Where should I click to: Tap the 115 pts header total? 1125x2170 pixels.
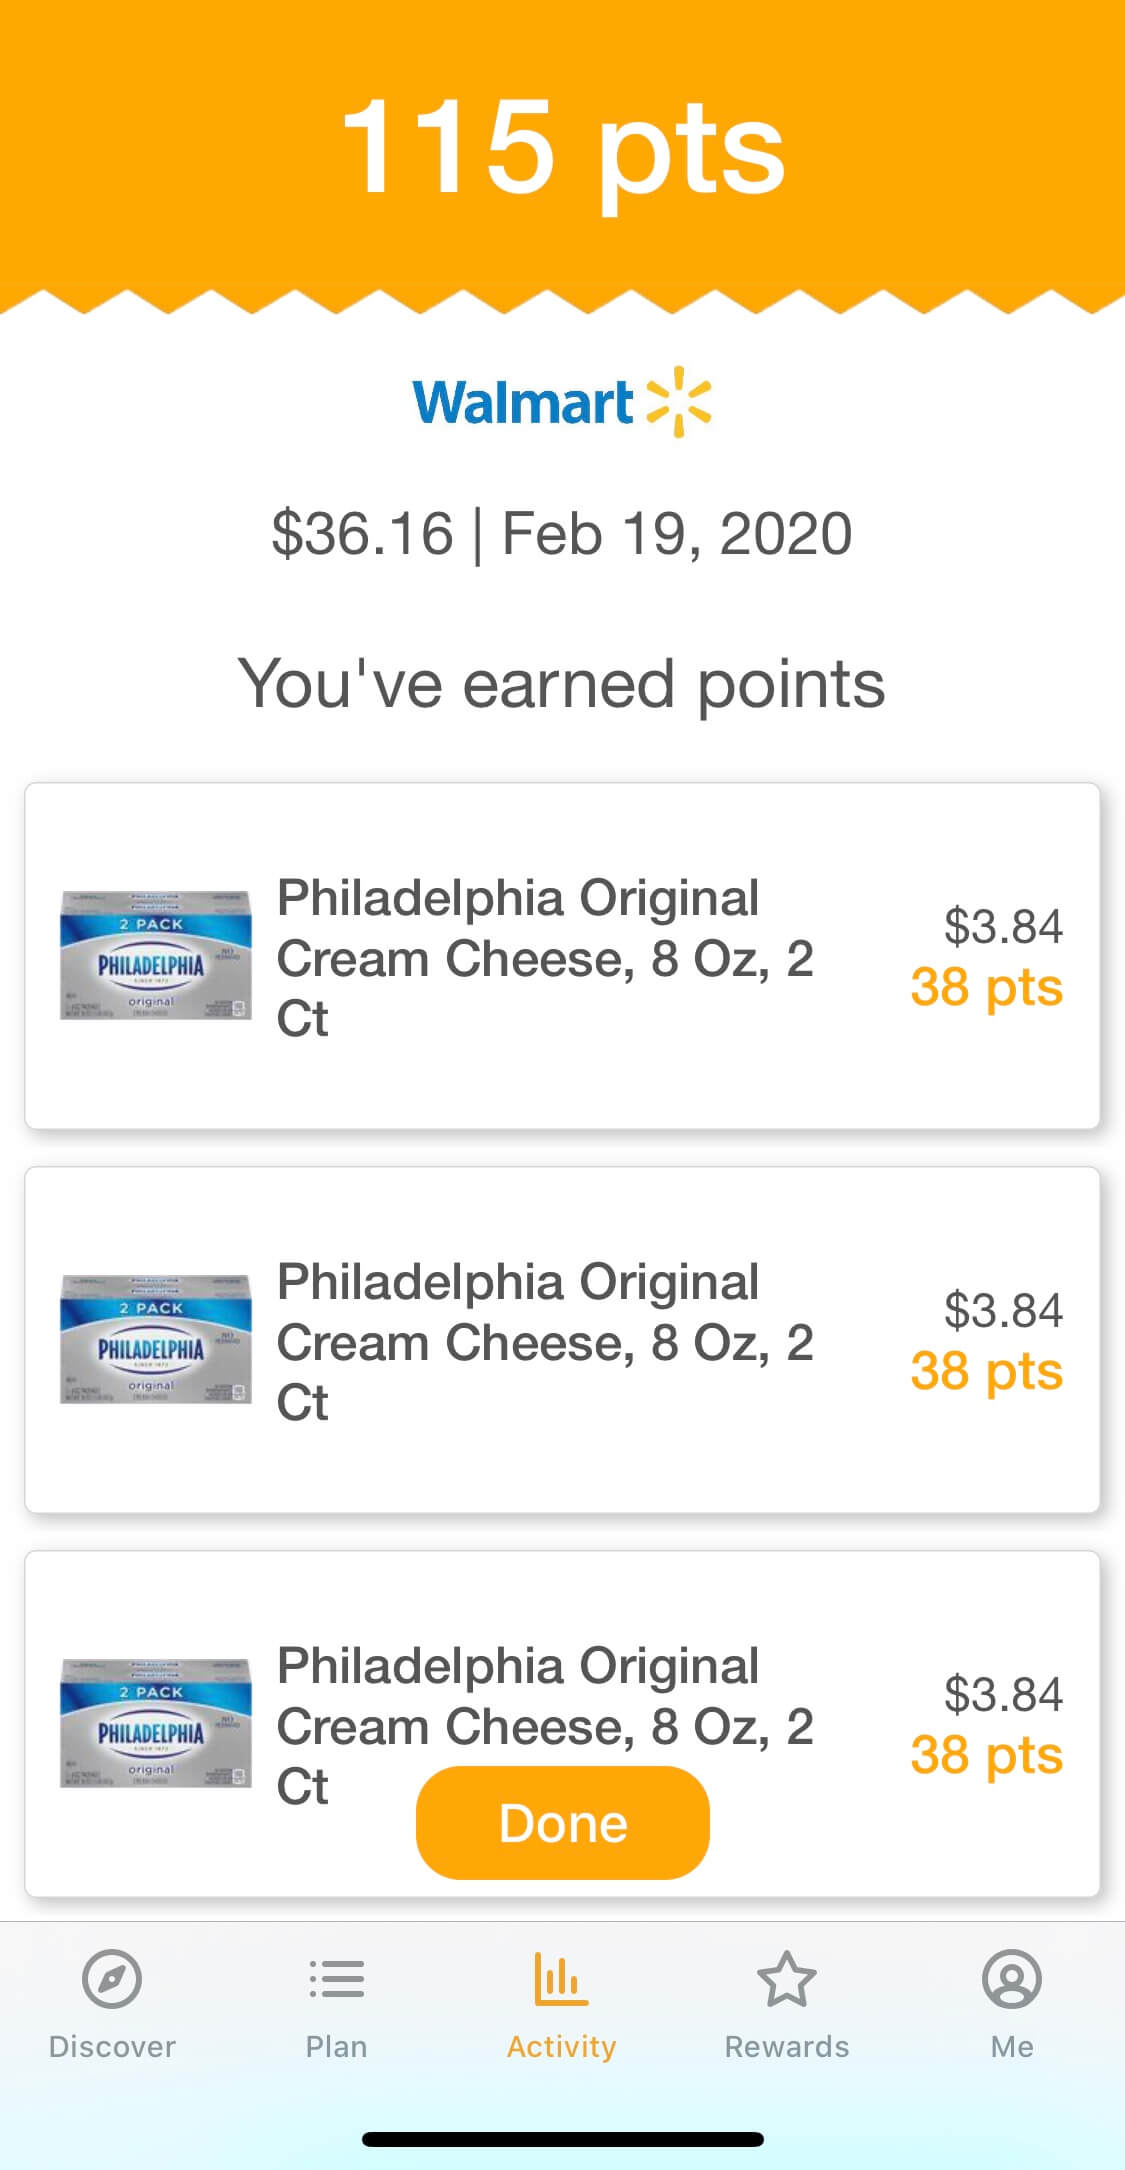(x=562, y=146)
